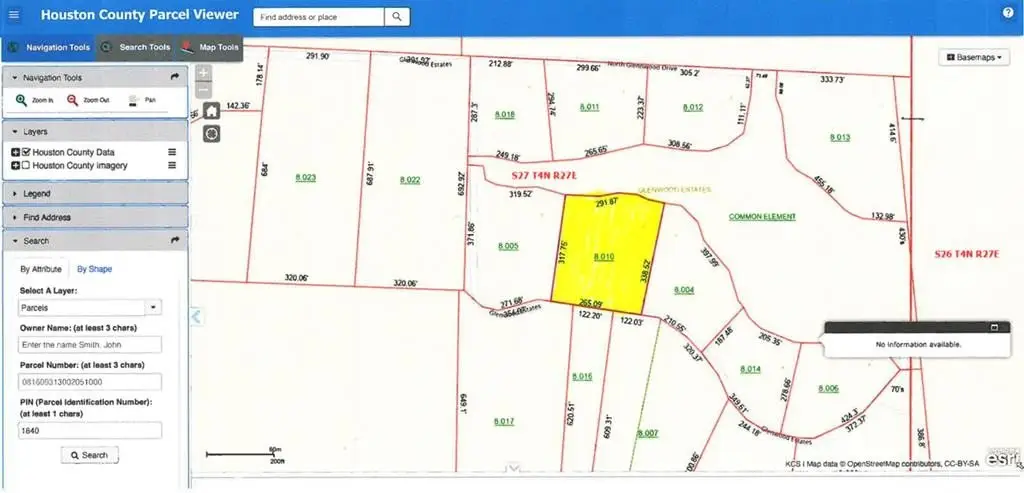1024x493 pixels.
Task: Expand the Legend panel
Action: (x=95, y=193)
